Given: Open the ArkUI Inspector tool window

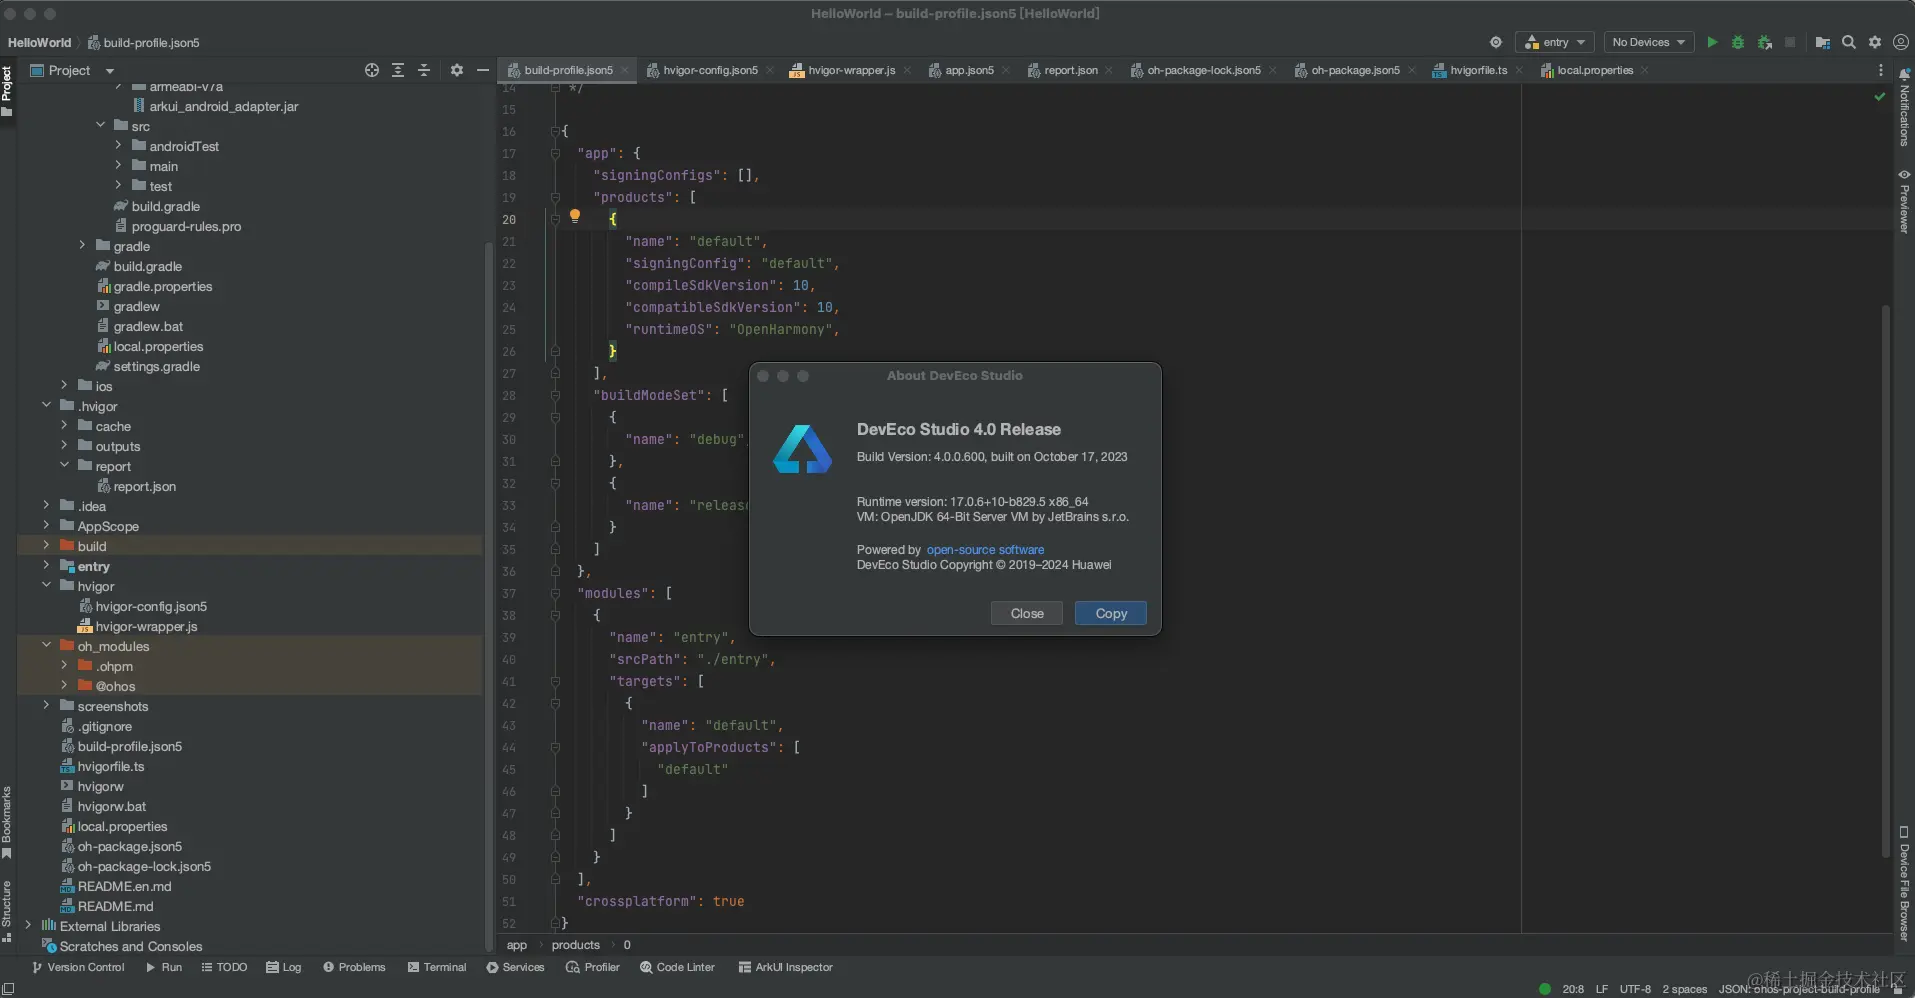Looking at the screenshot, I should (785, 967).
